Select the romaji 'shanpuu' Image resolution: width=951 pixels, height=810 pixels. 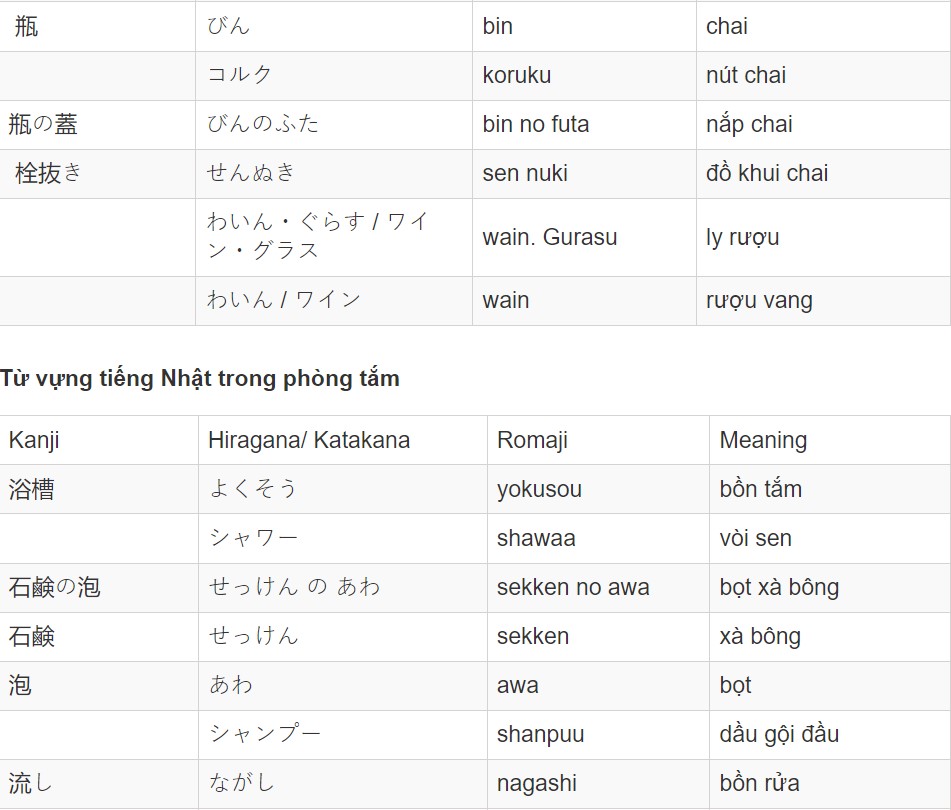pyautogui.click(x=540, y=735)
